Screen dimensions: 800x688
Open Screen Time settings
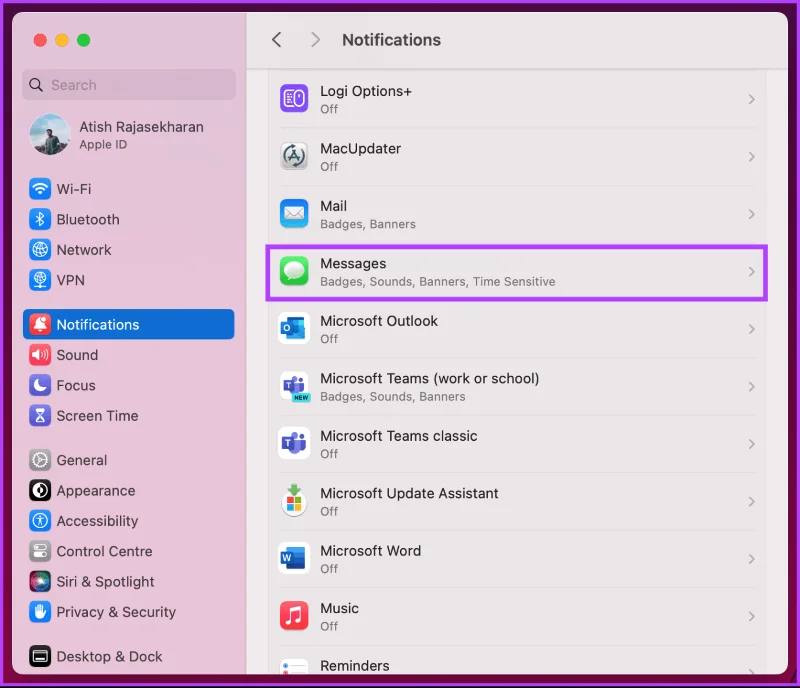coord(129,416)
